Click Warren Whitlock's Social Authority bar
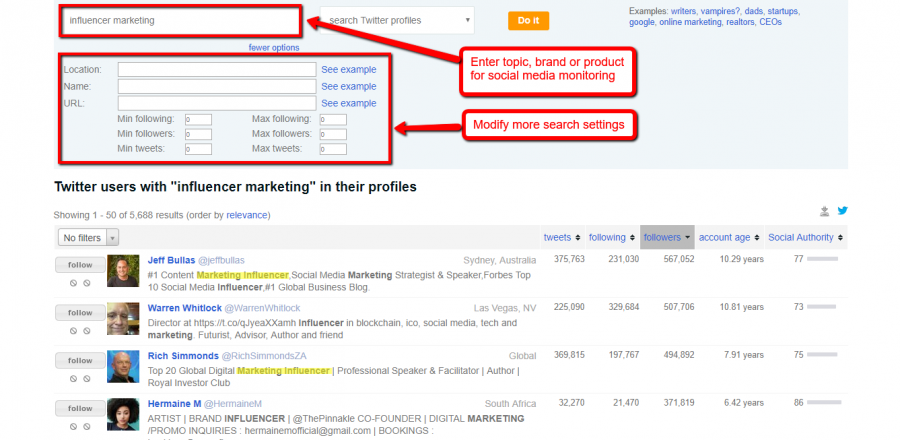Viewport: 900px width, 440px height. (821, 307)
